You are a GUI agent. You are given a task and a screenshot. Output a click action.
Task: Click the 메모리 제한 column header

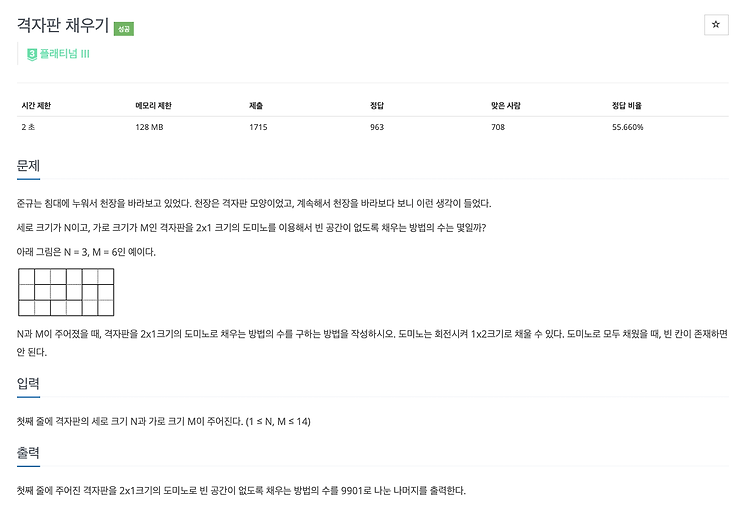153,106
